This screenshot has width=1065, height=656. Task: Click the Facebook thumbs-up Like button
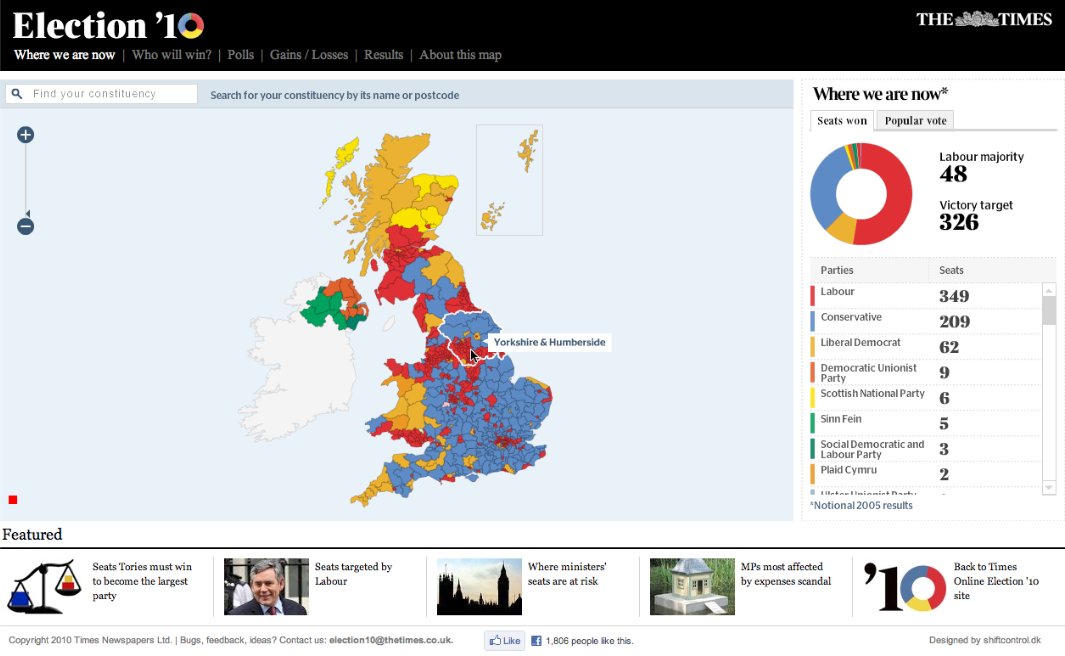505,640
